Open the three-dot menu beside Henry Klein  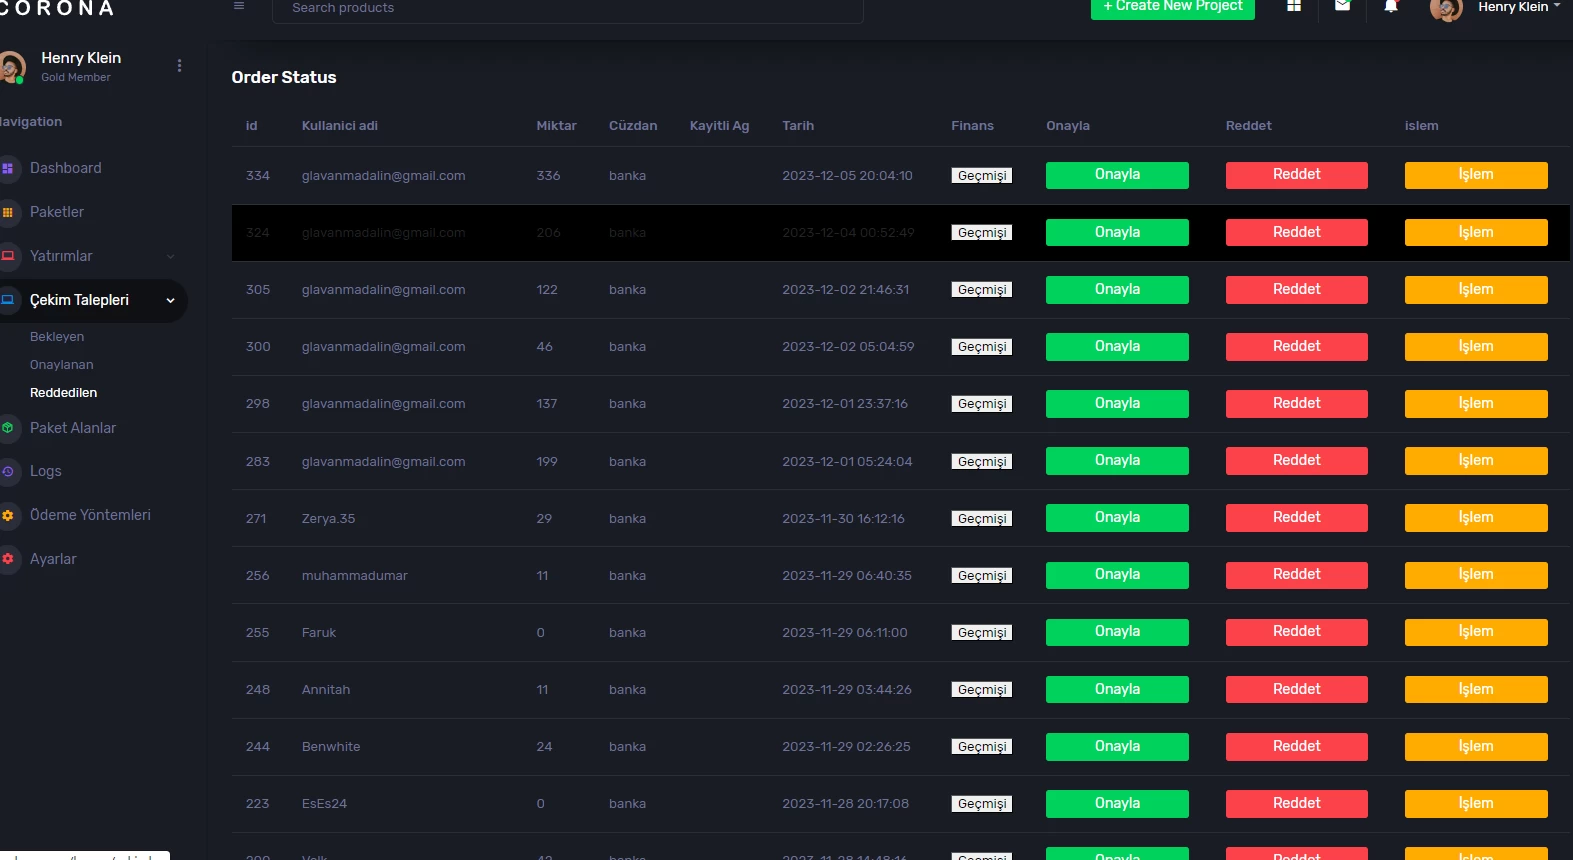[179, 66]
